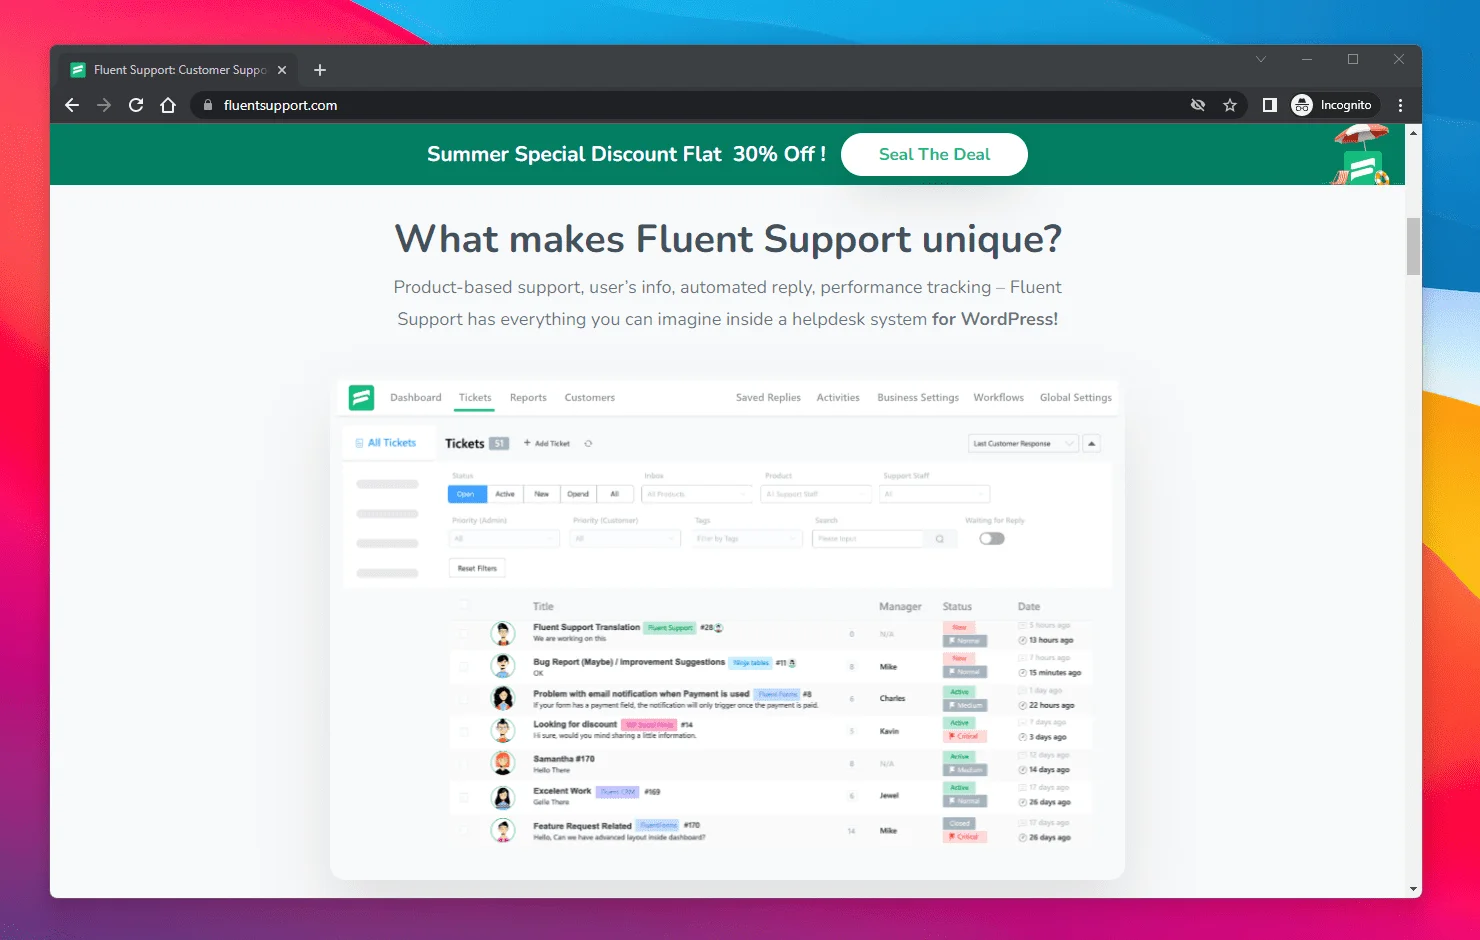This screenshot has height=940, width=1480.
Task: Click the Seal The Deal button
Action: coord(933,154)
